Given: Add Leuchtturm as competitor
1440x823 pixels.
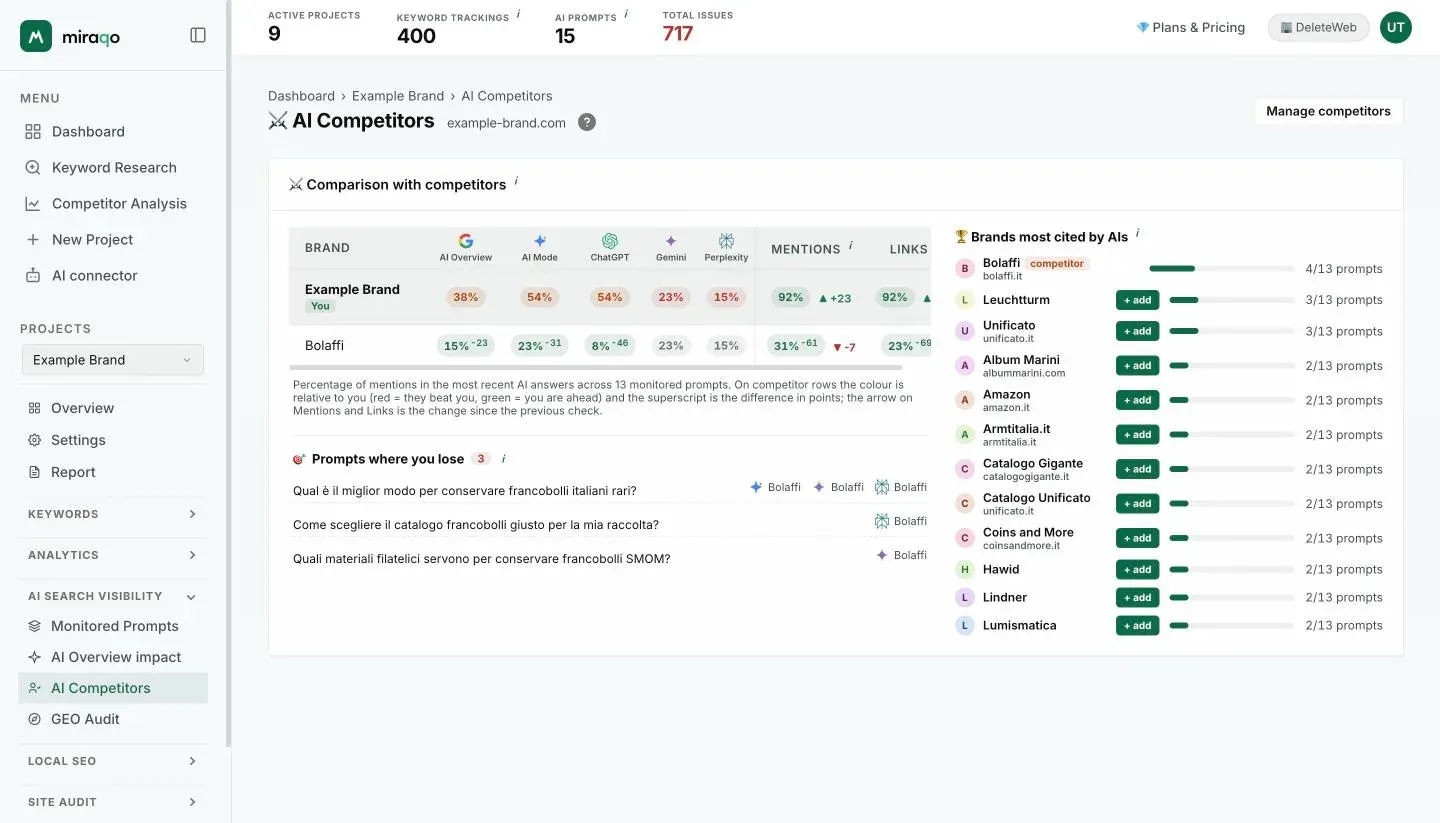Looking at the screenshot, I should [x=1137, y=300].
